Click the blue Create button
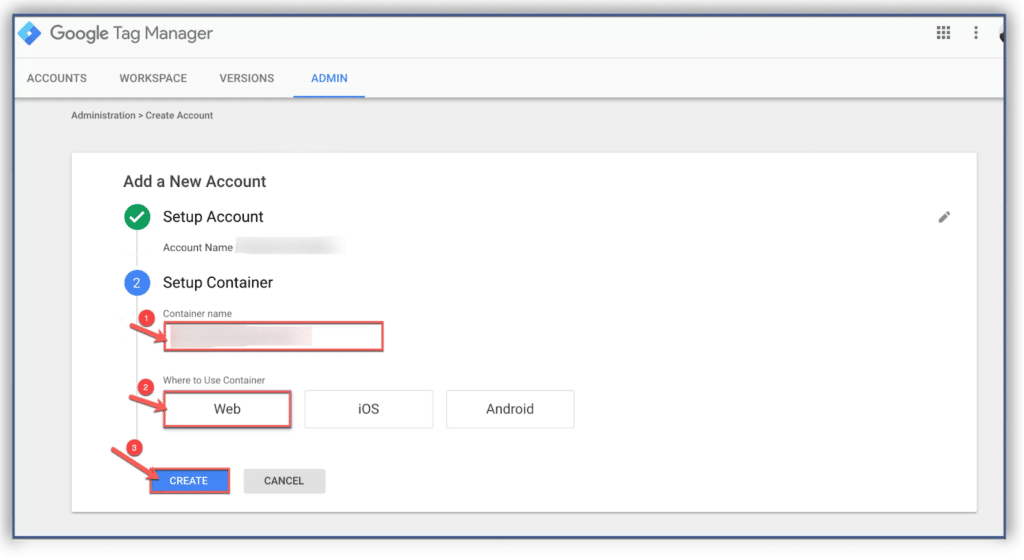 point(189,481)
